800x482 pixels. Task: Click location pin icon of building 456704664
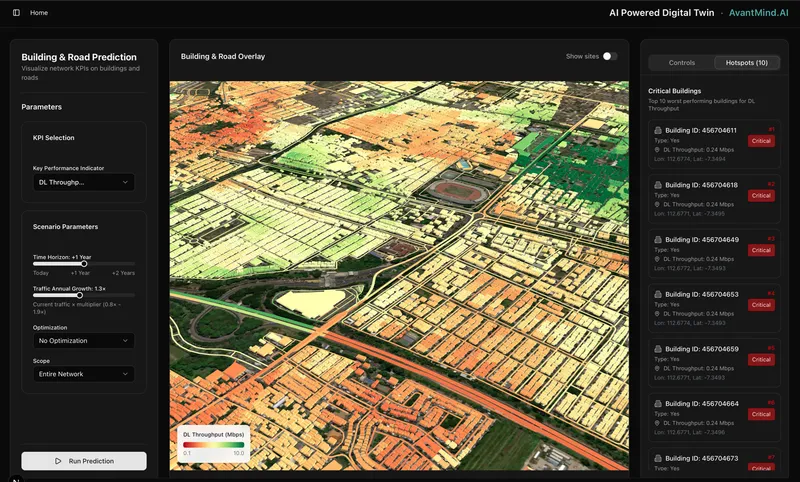657,423
